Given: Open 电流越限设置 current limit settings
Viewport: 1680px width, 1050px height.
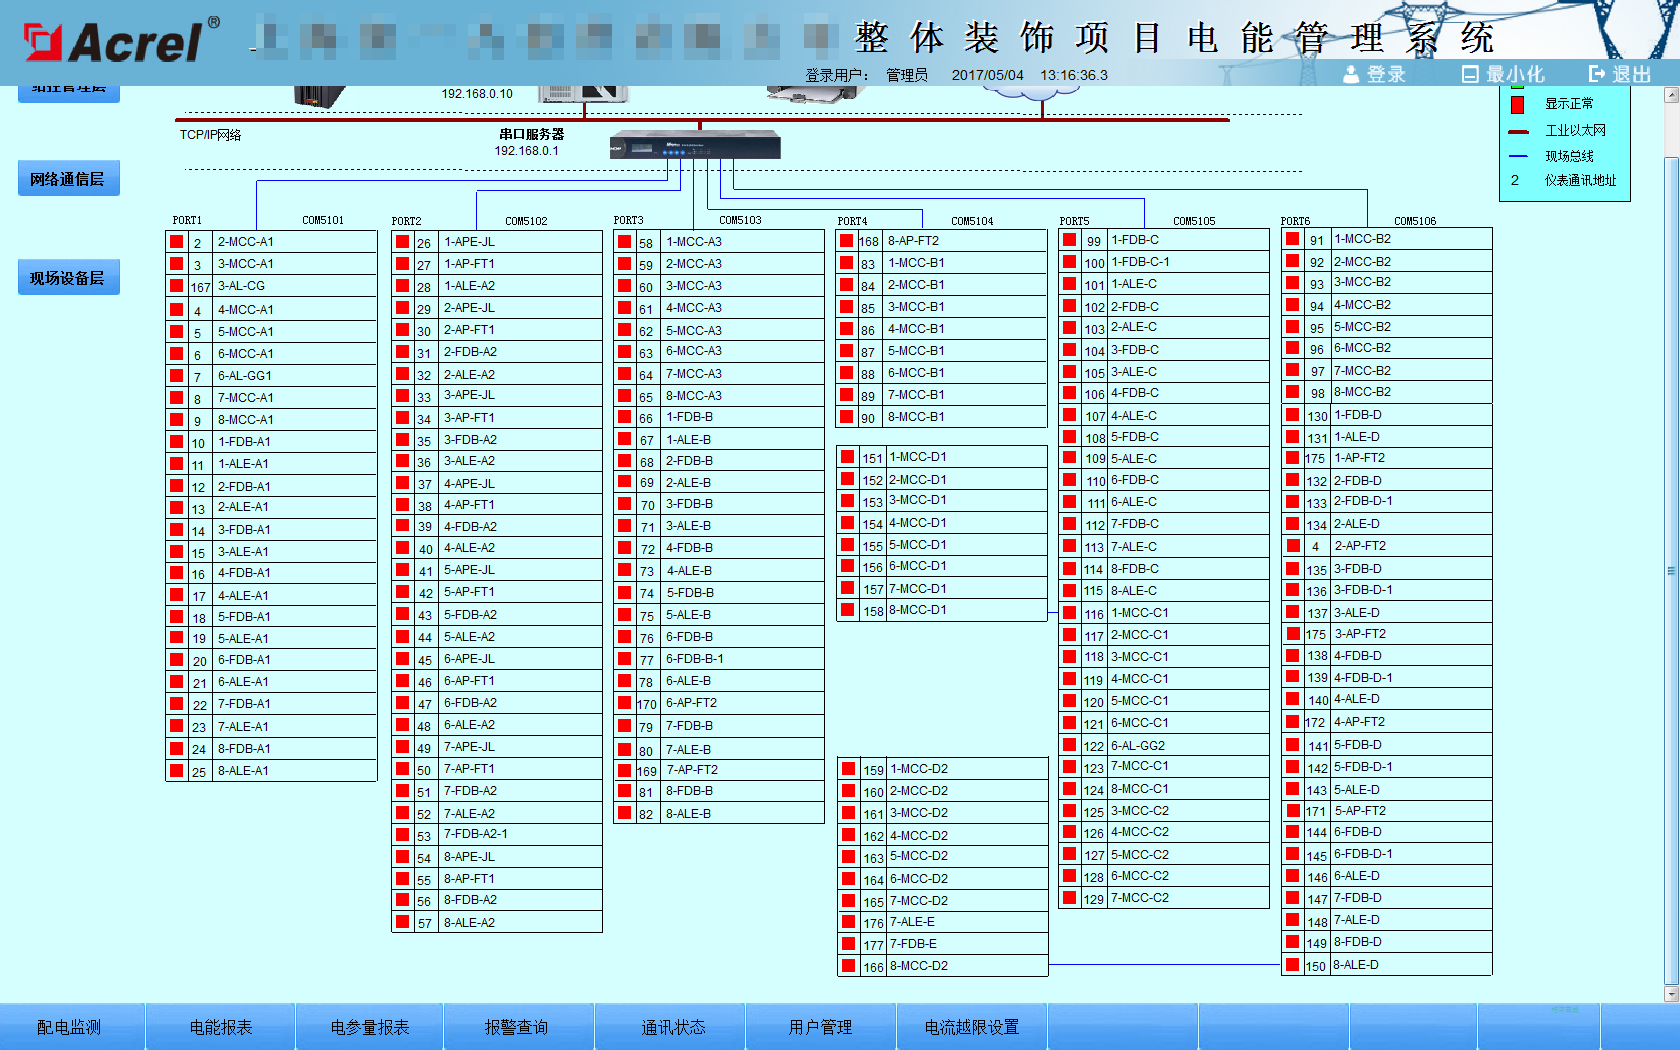Looking at the screenshot, I should pos(971,1027).
